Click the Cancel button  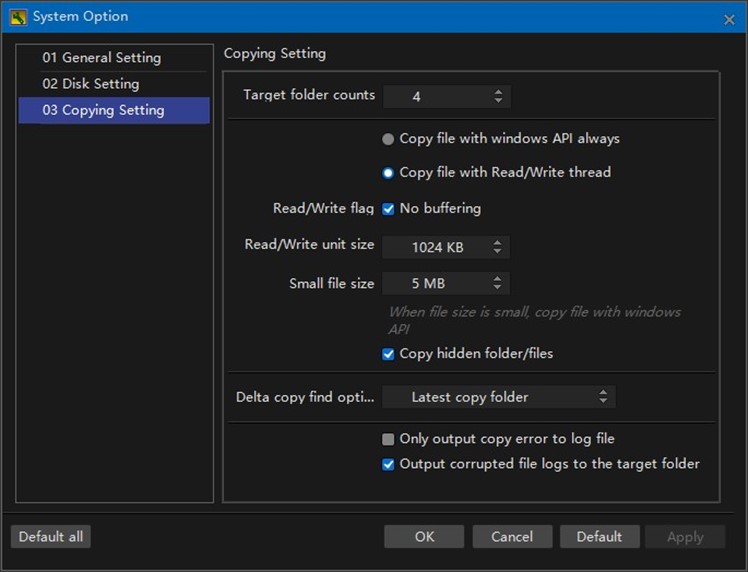(512, 537)
